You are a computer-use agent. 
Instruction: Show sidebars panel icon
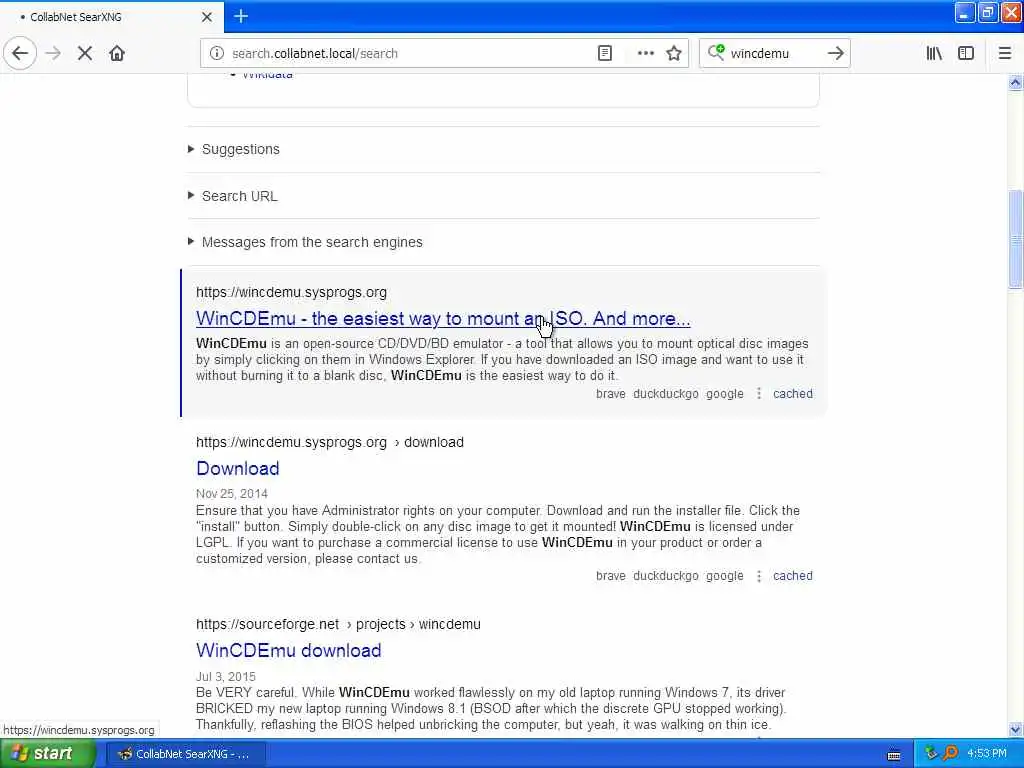966,53
